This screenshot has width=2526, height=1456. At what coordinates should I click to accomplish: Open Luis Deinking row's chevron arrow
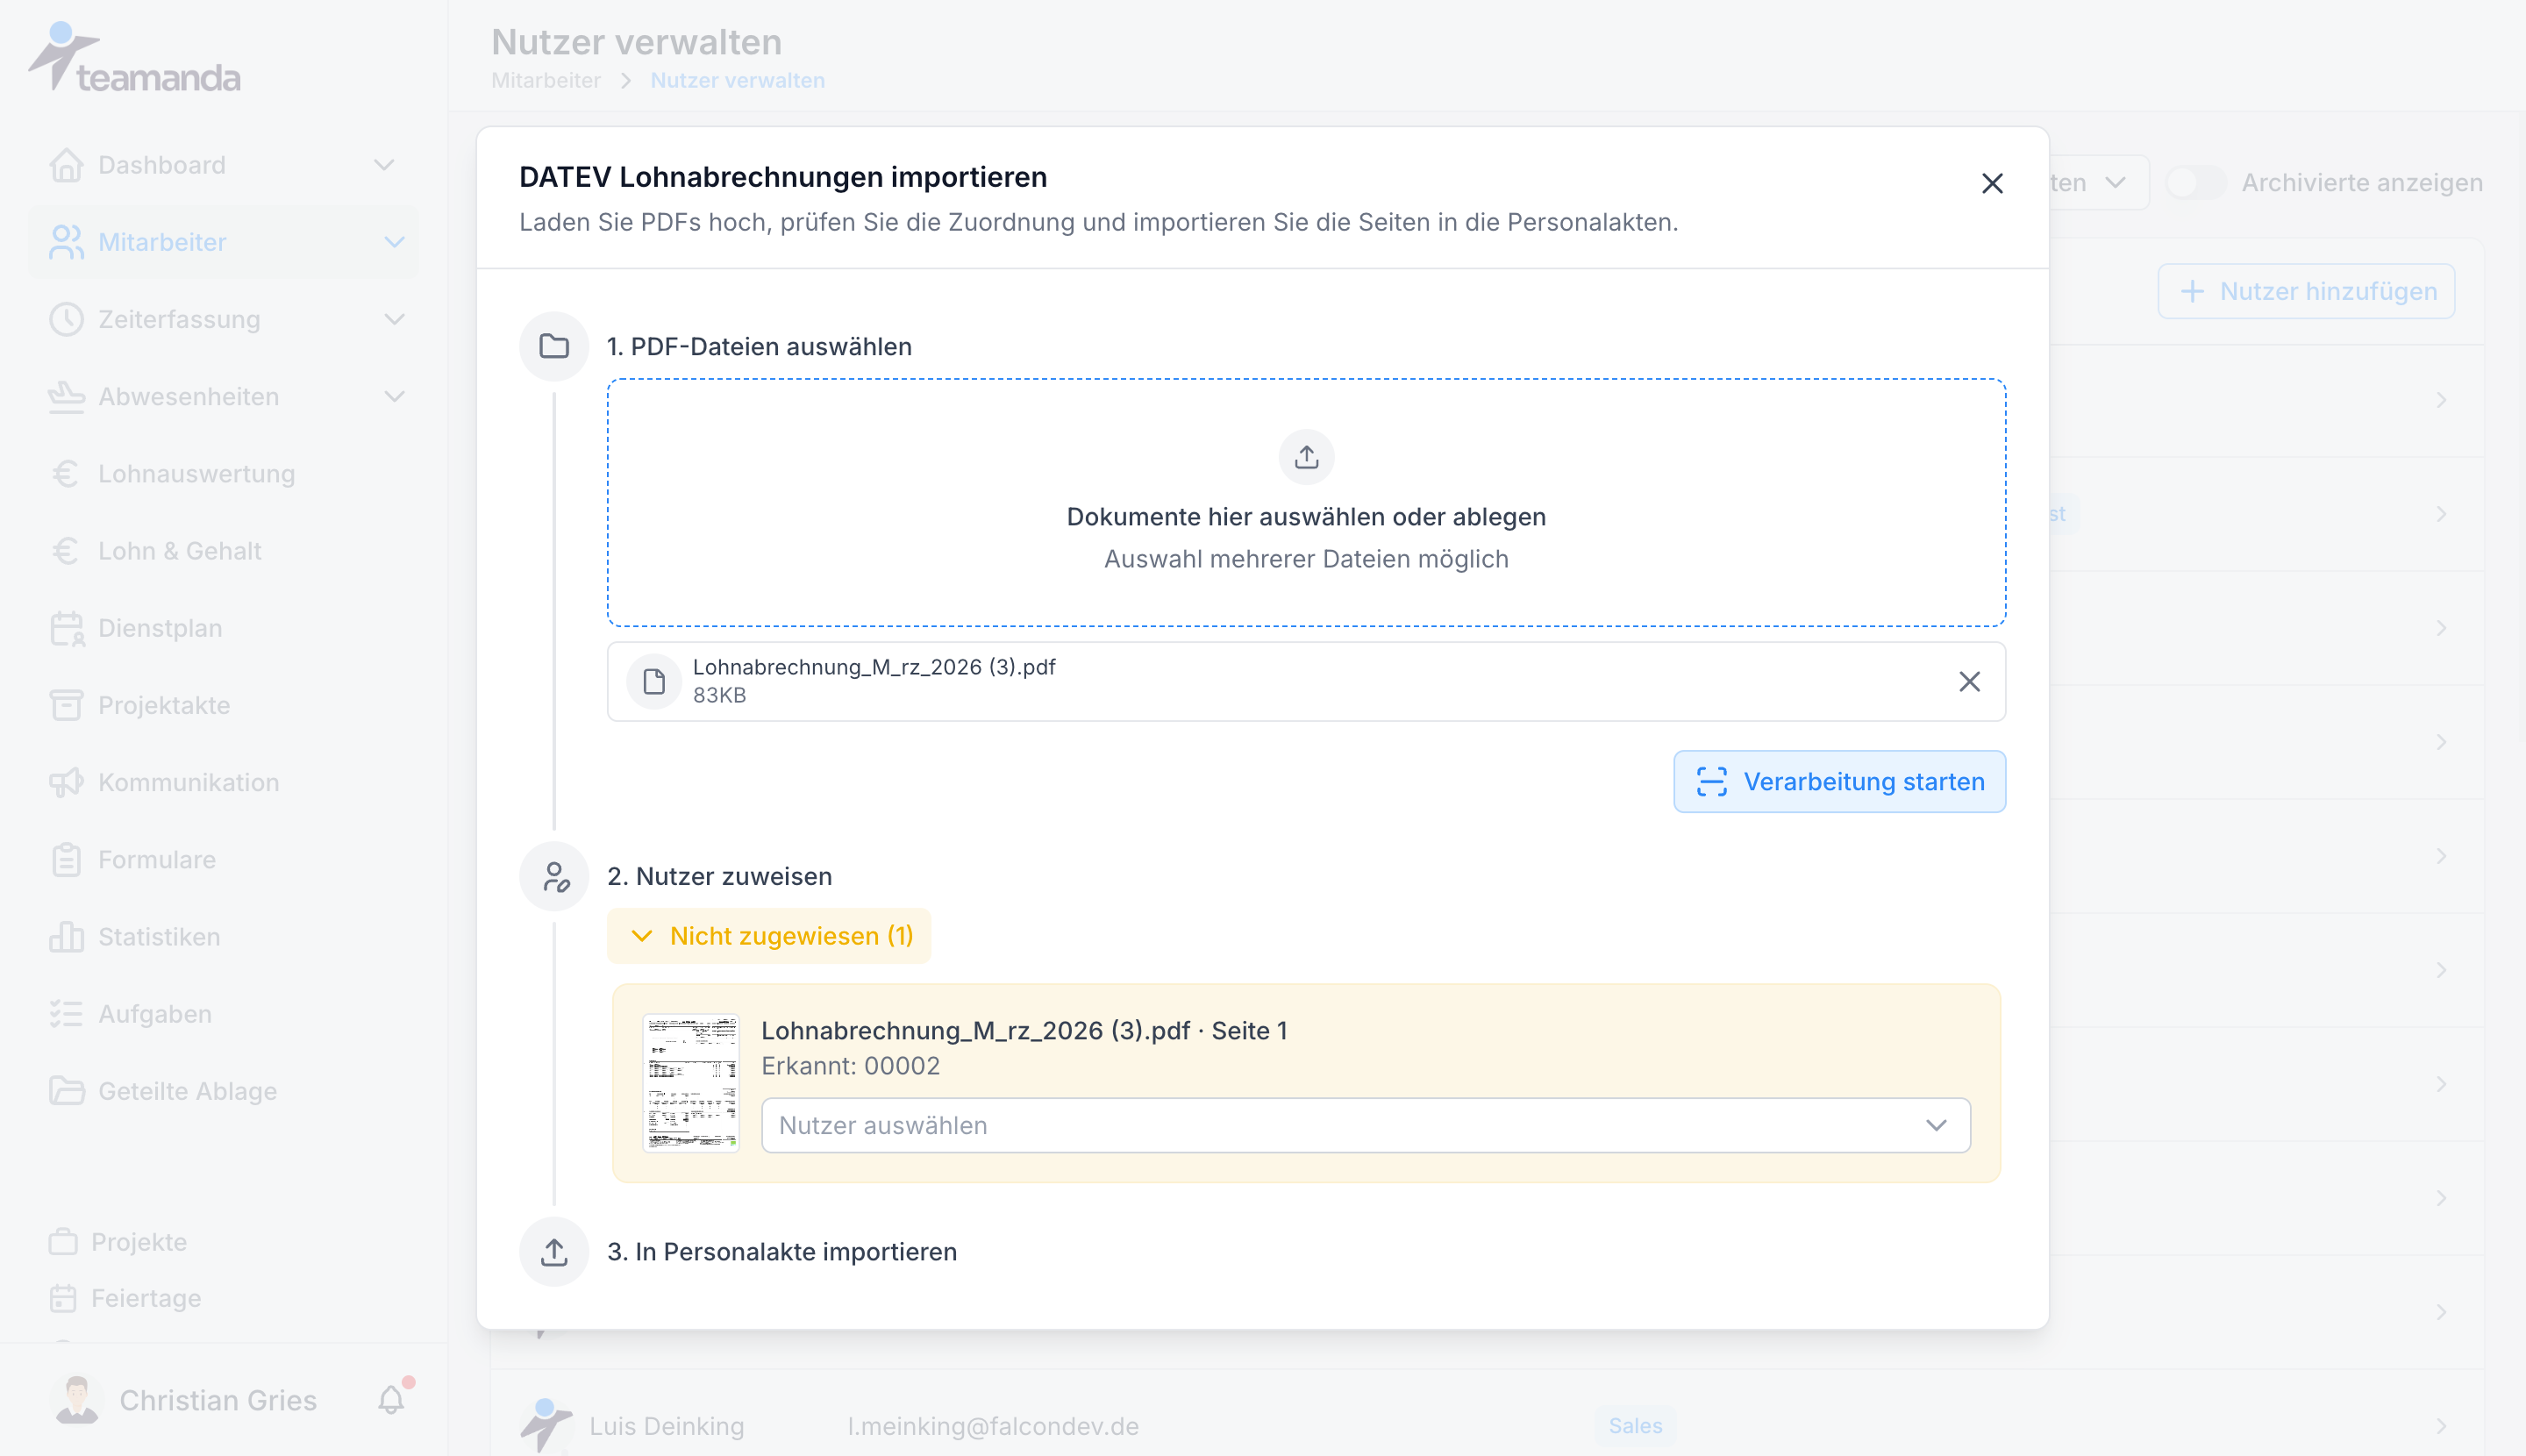pyautogui.click(x=2441, y=1426)
